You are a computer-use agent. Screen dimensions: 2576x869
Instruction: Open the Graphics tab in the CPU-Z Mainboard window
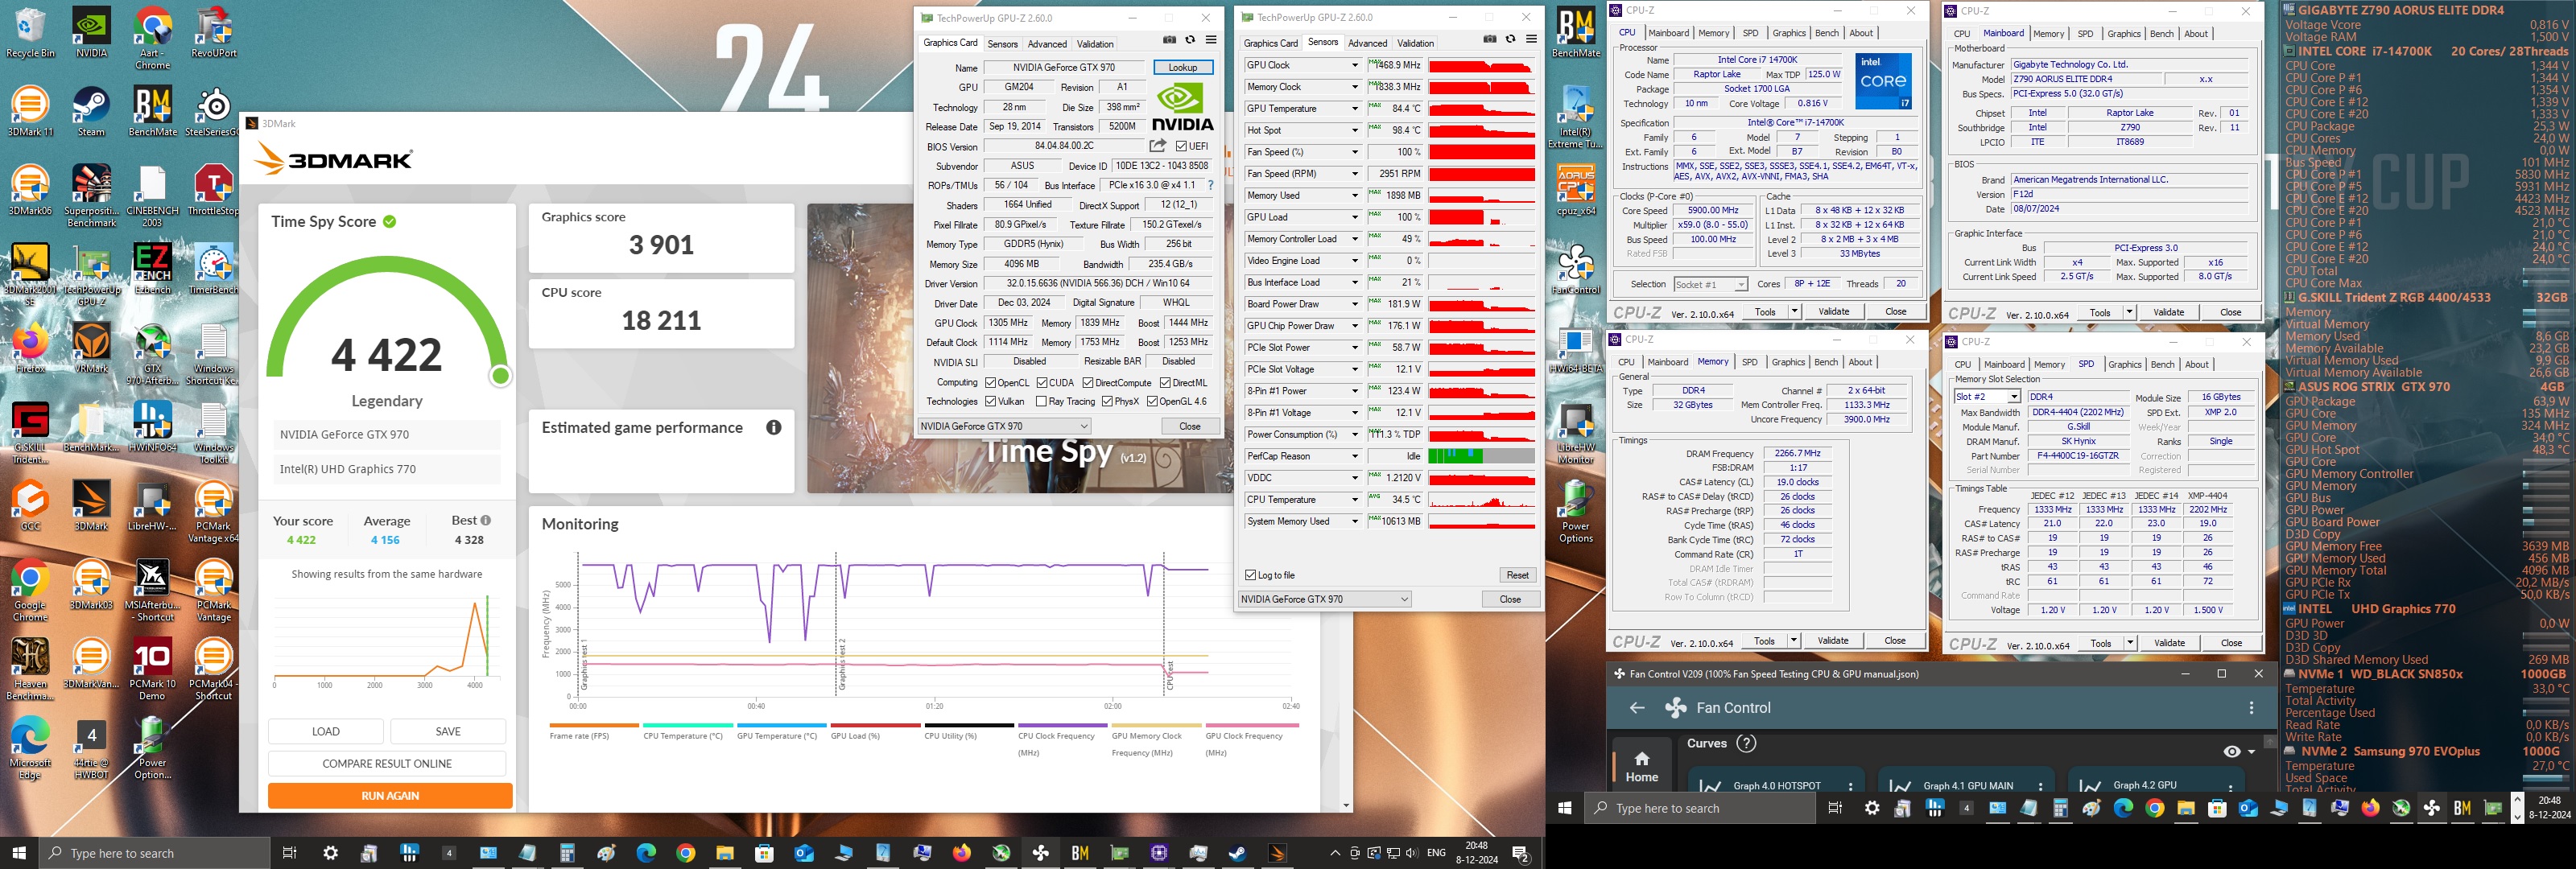(2124, 34)
